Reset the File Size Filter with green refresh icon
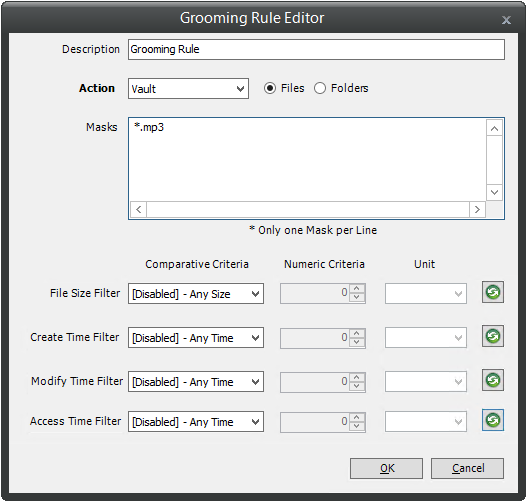 coord(493,292)
